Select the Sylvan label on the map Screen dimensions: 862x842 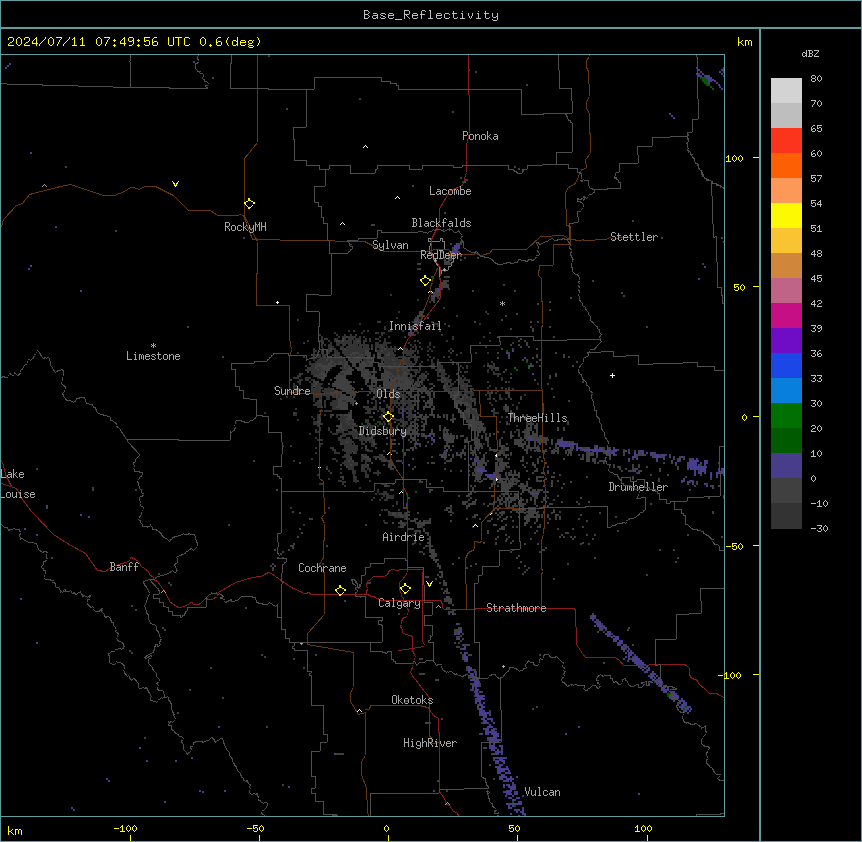tap(390, 245)
